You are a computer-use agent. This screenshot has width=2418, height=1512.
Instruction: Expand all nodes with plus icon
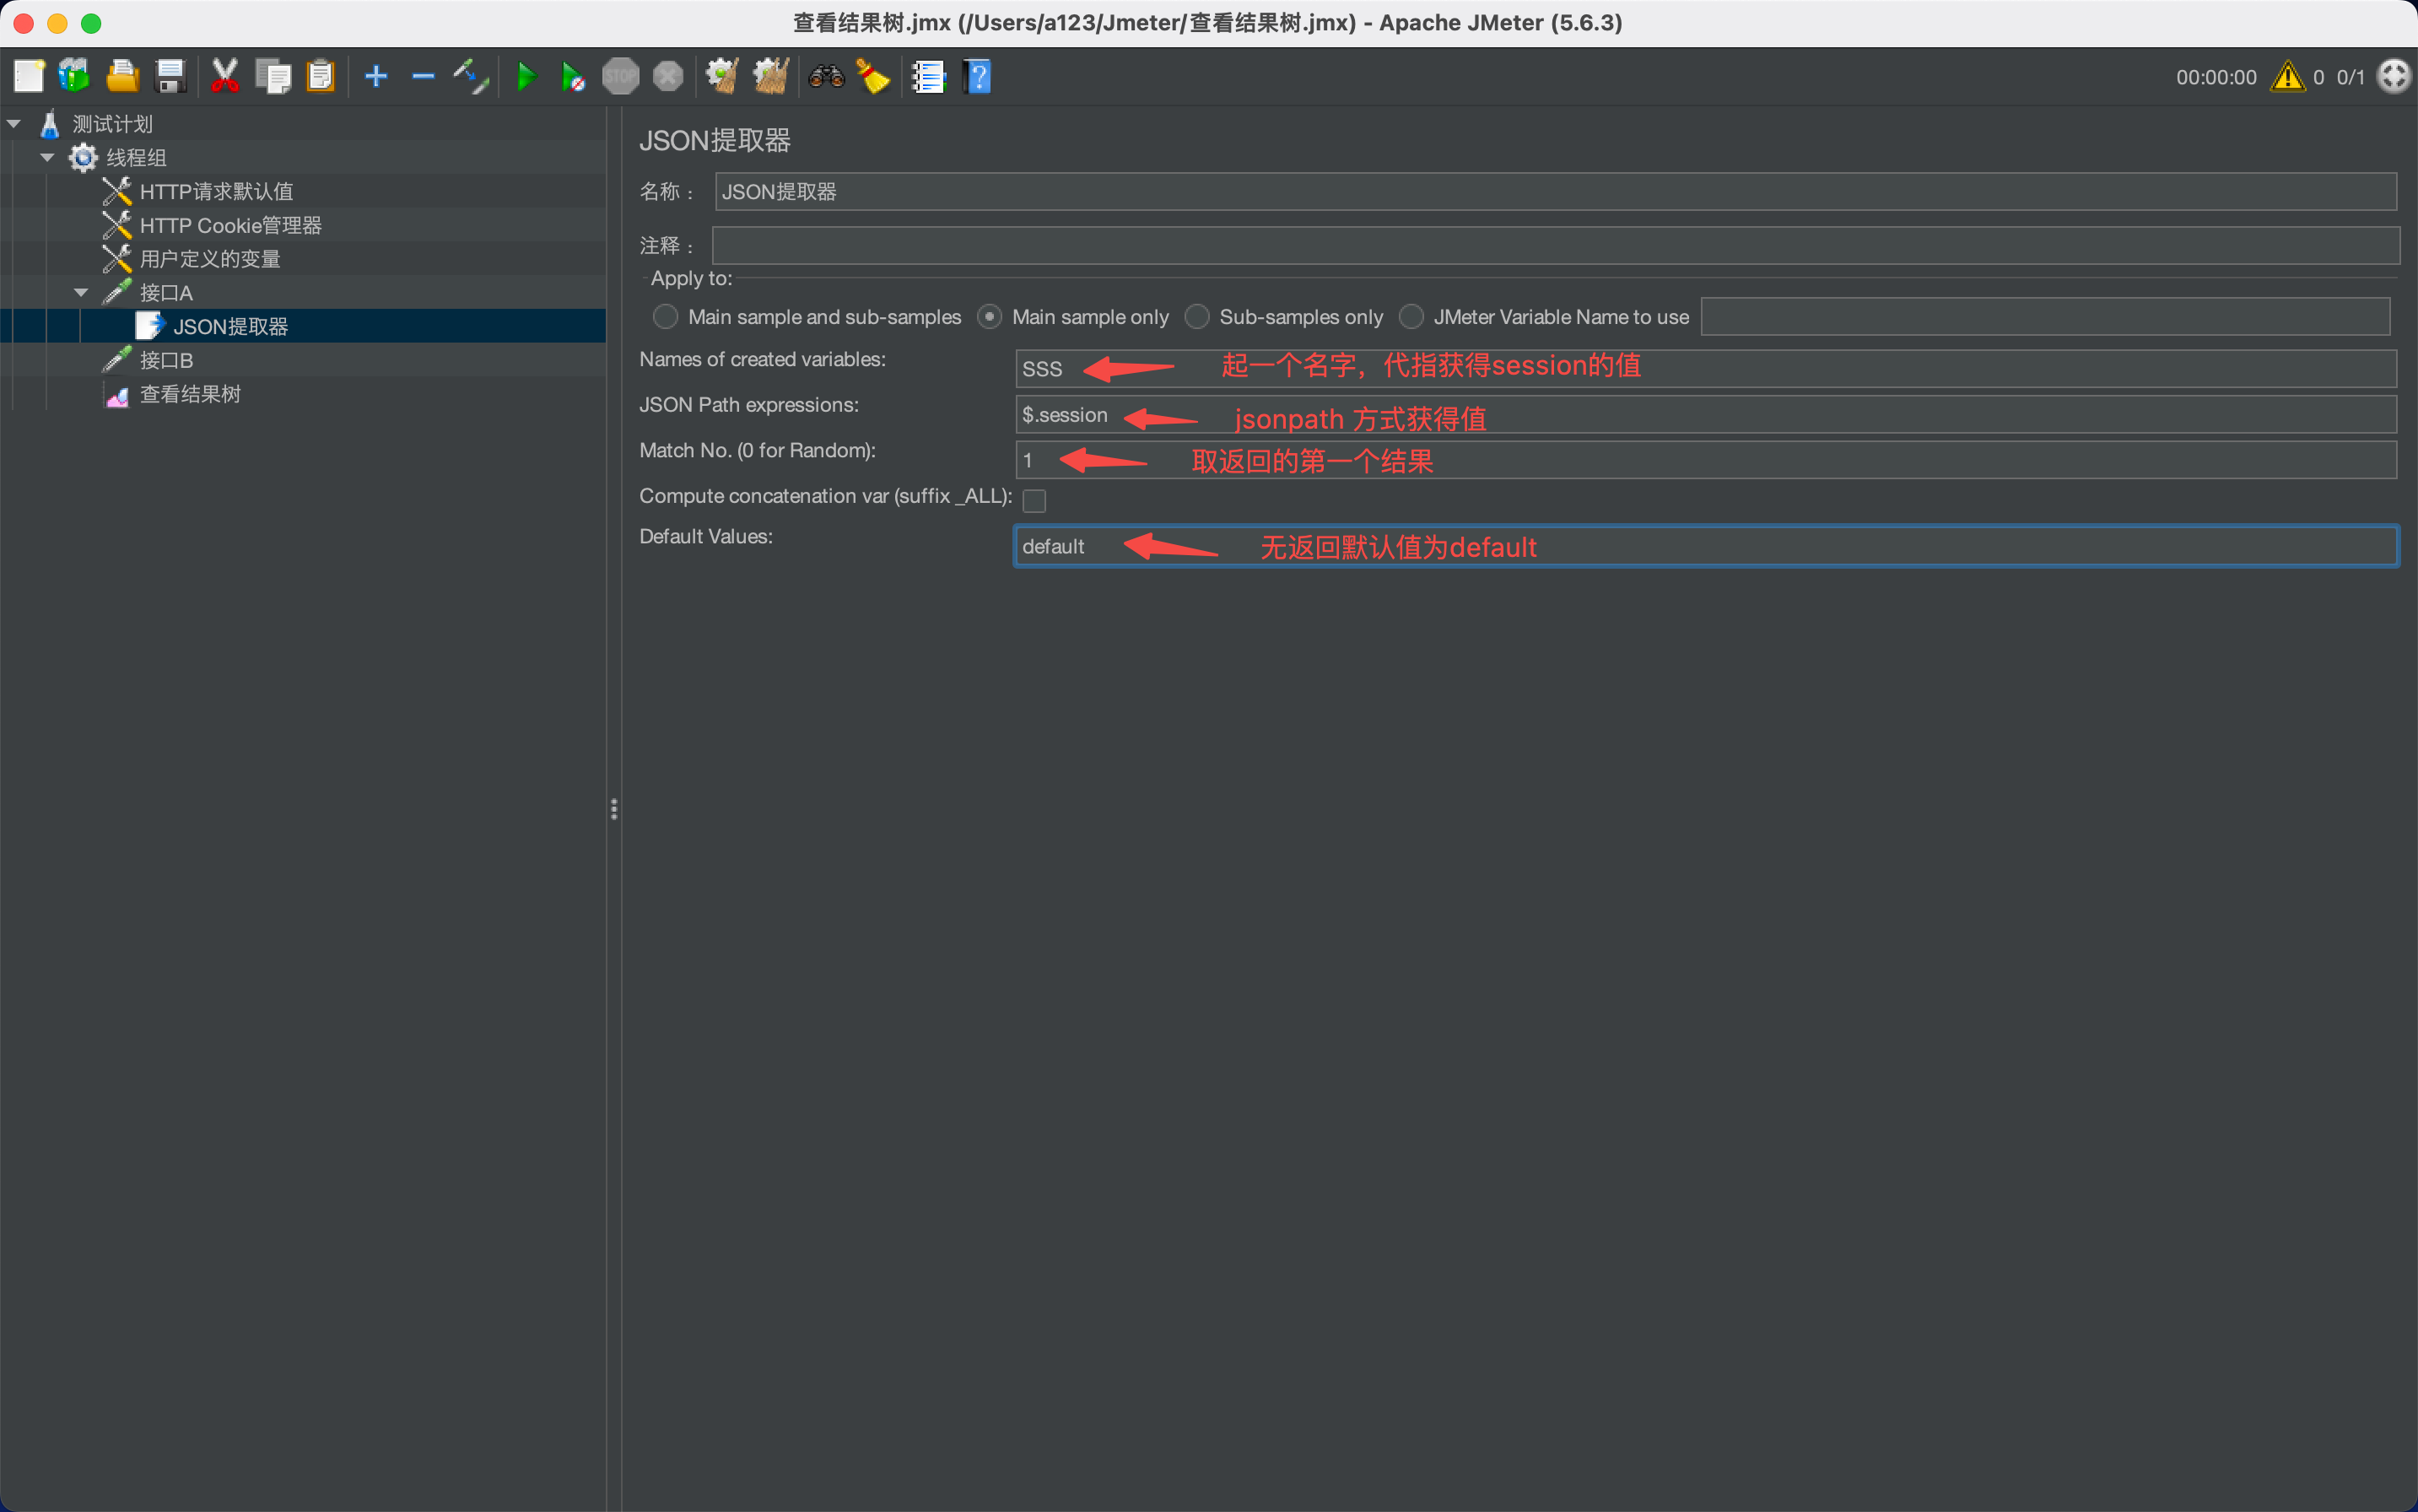(376, 76)
